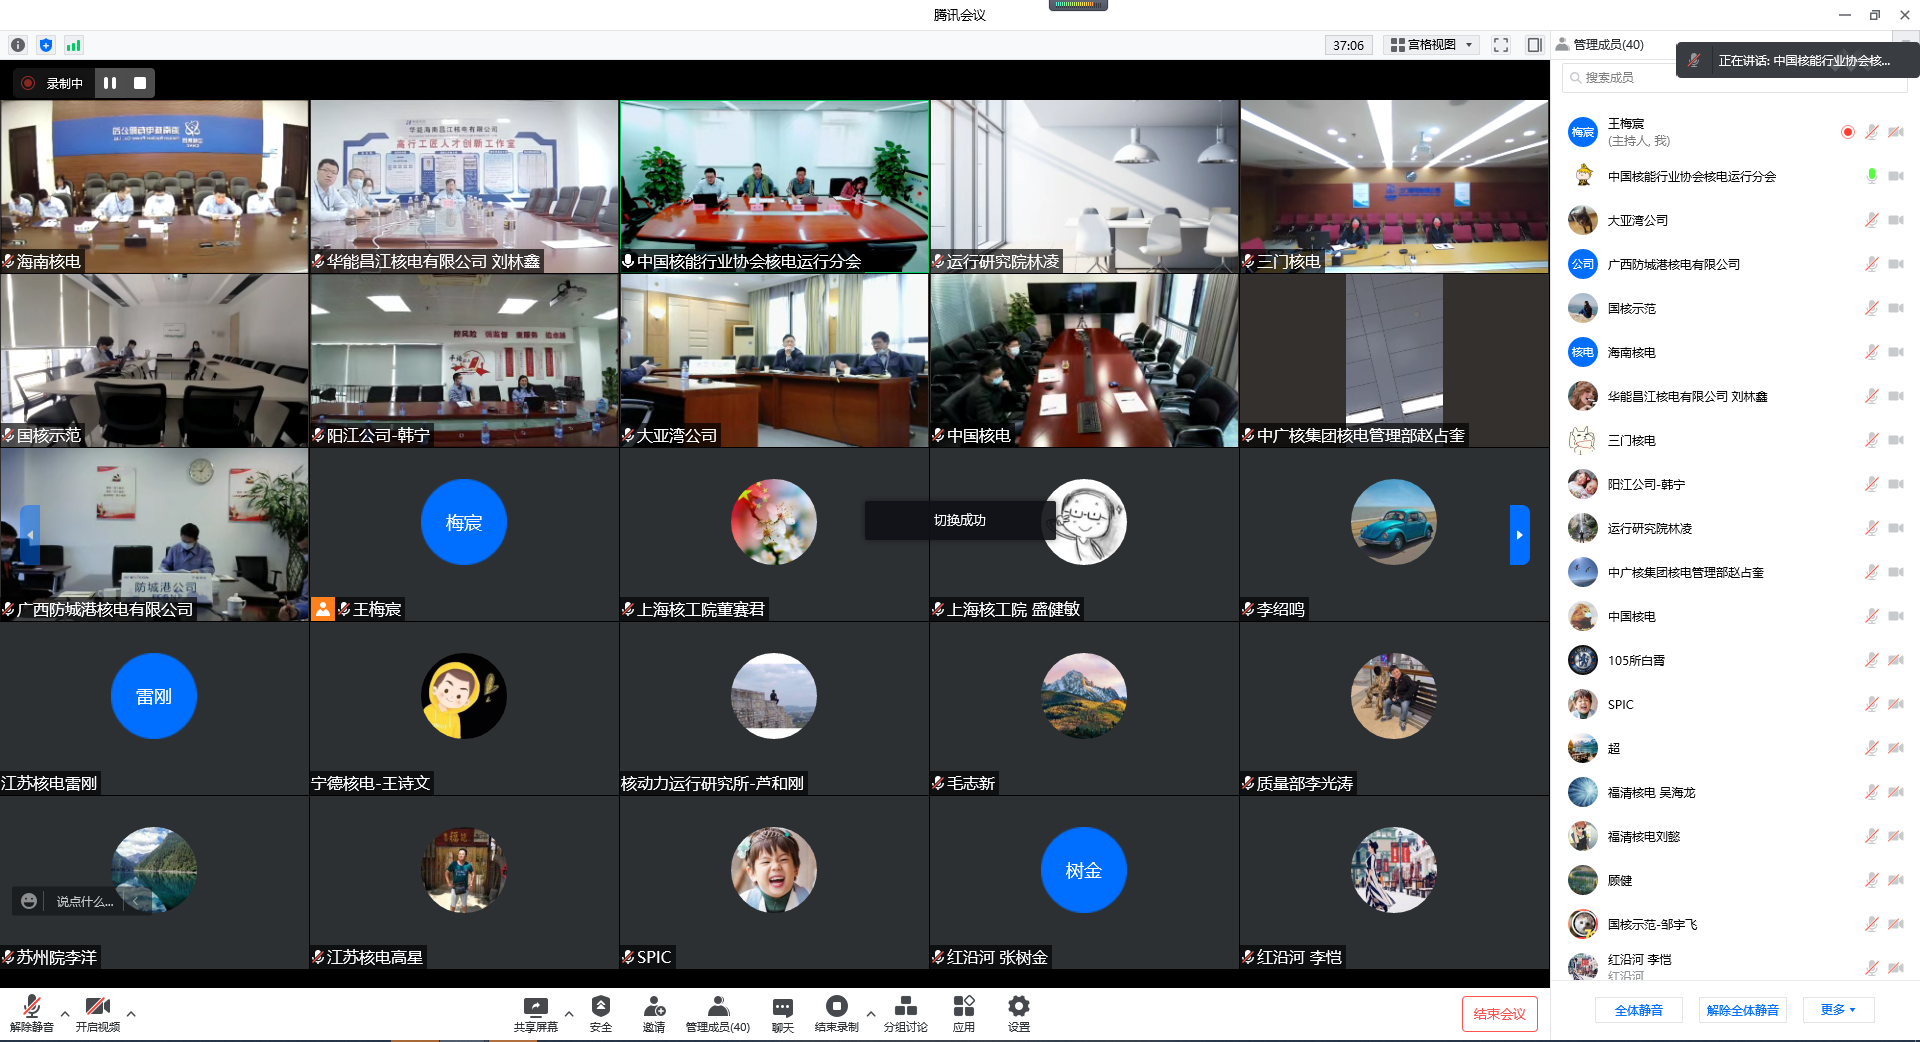Screen dimensions: 1920x1042
Task: Toggle 开启视频 camera button
Action: pyautogui.click(x=97, y=1012)
